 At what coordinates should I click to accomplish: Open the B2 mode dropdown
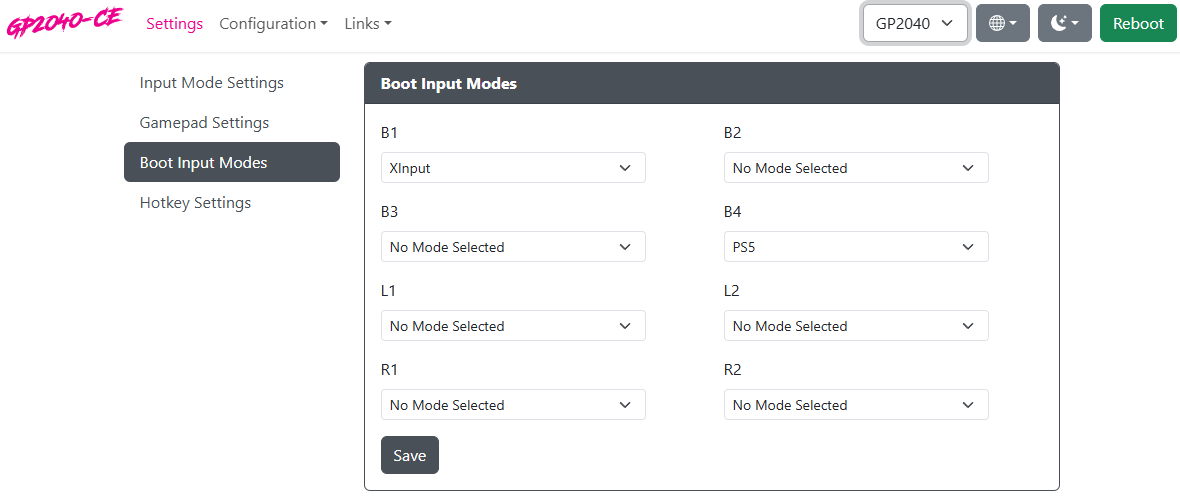[856, 168]
